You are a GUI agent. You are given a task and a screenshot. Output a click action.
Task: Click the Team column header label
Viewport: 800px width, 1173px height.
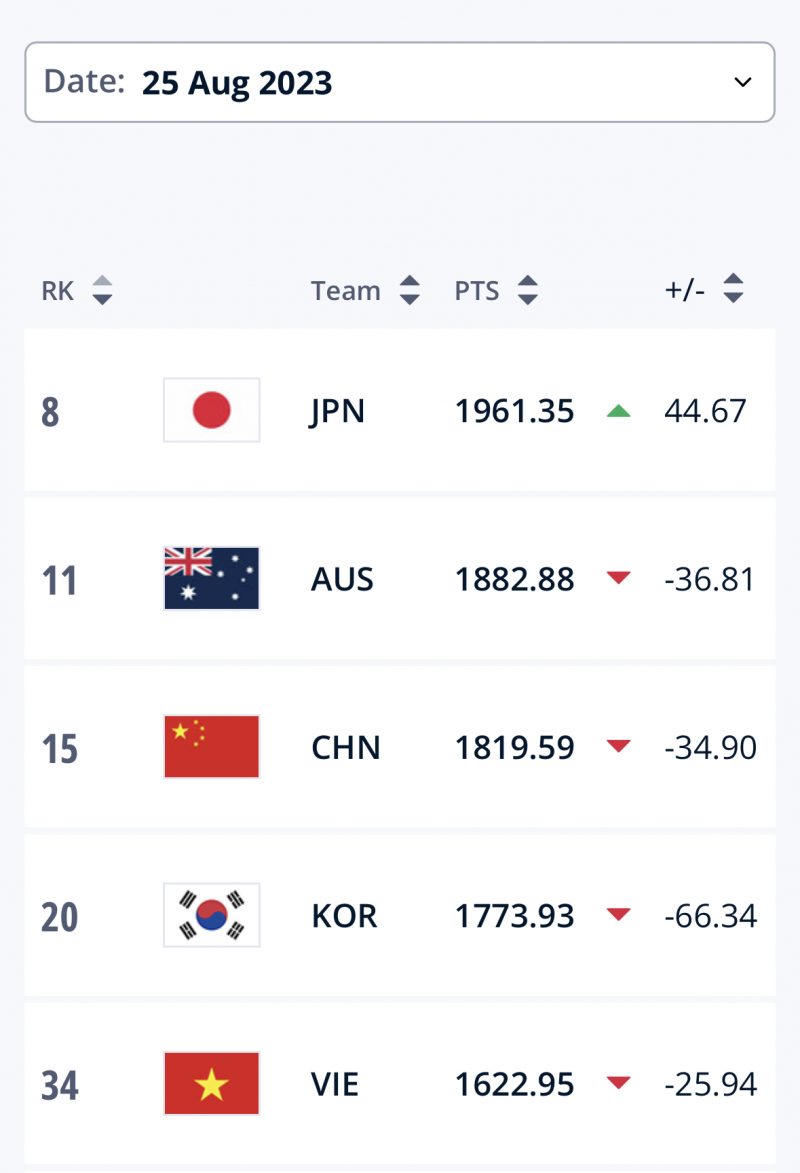coord(345,291)
